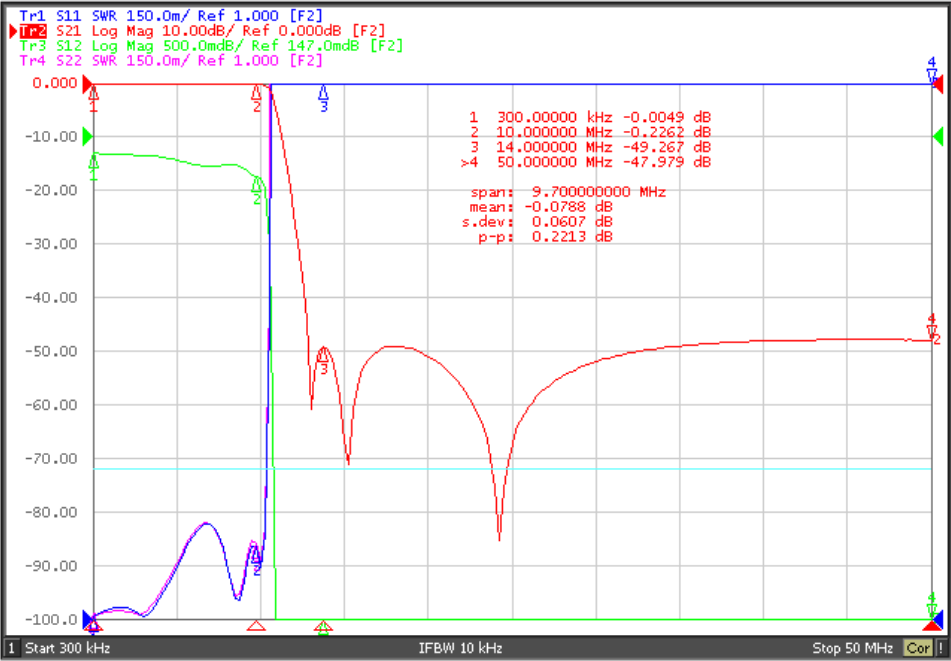
Task: Click marker 3 stimulus triangle on bottom axis
Action: pyautogui.click(x=324, y=626)
